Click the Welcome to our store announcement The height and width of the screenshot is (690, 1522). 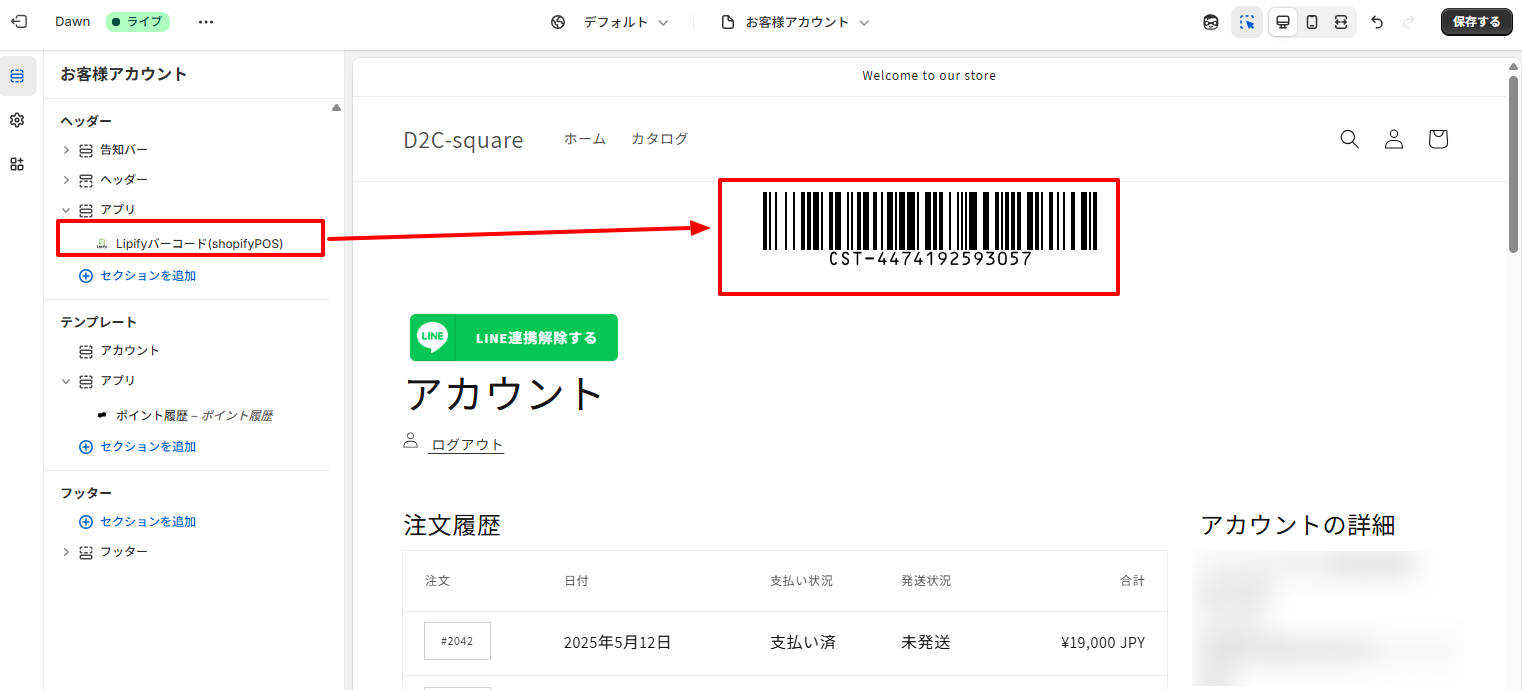point(929,76)
